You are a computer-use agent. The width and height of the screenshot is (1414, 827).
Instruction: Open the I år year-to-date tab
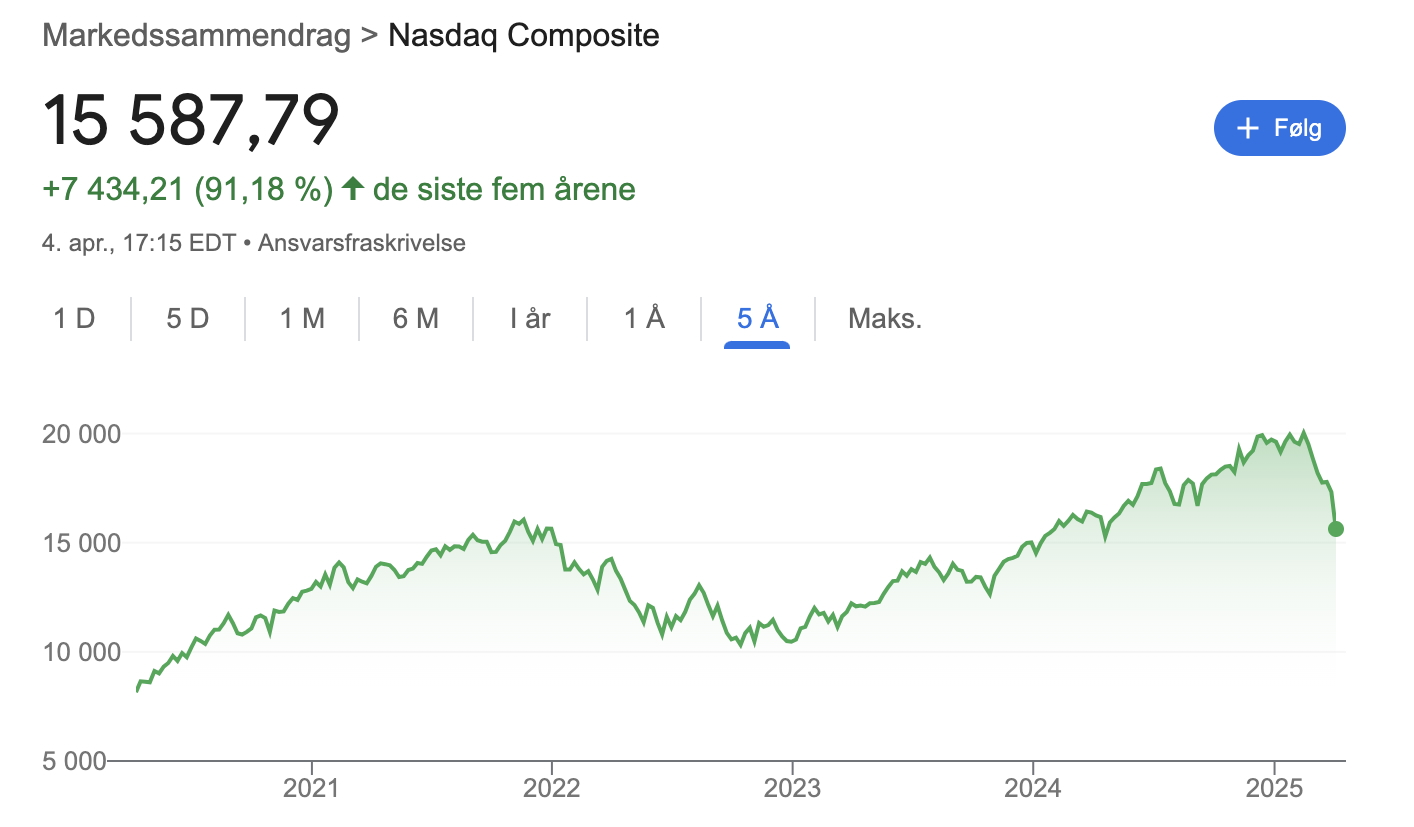coord(530,319)
